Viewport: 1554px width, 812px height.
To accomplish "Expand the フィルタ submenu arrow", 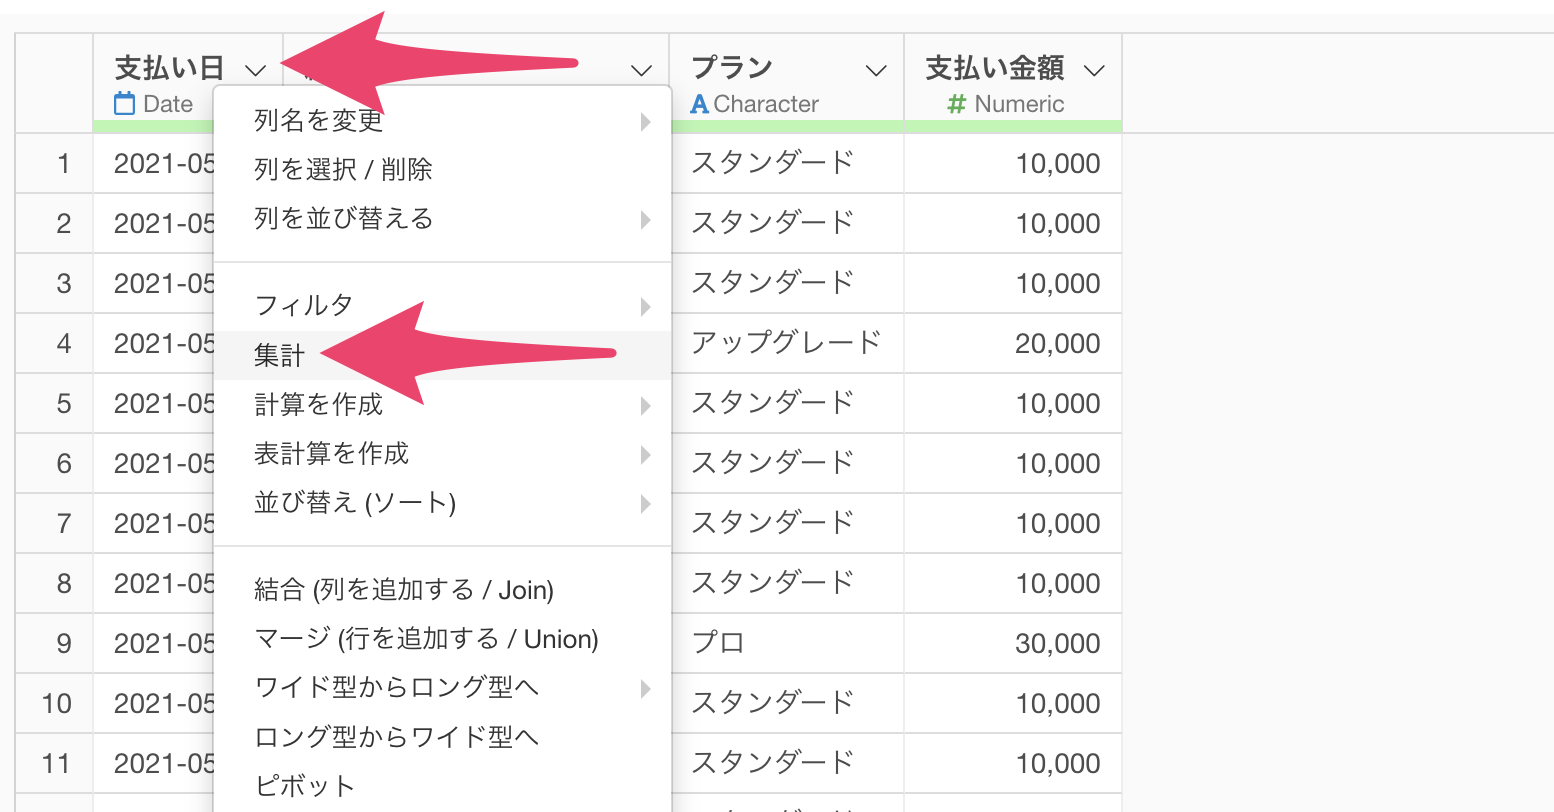I will [x=646, y=306].
